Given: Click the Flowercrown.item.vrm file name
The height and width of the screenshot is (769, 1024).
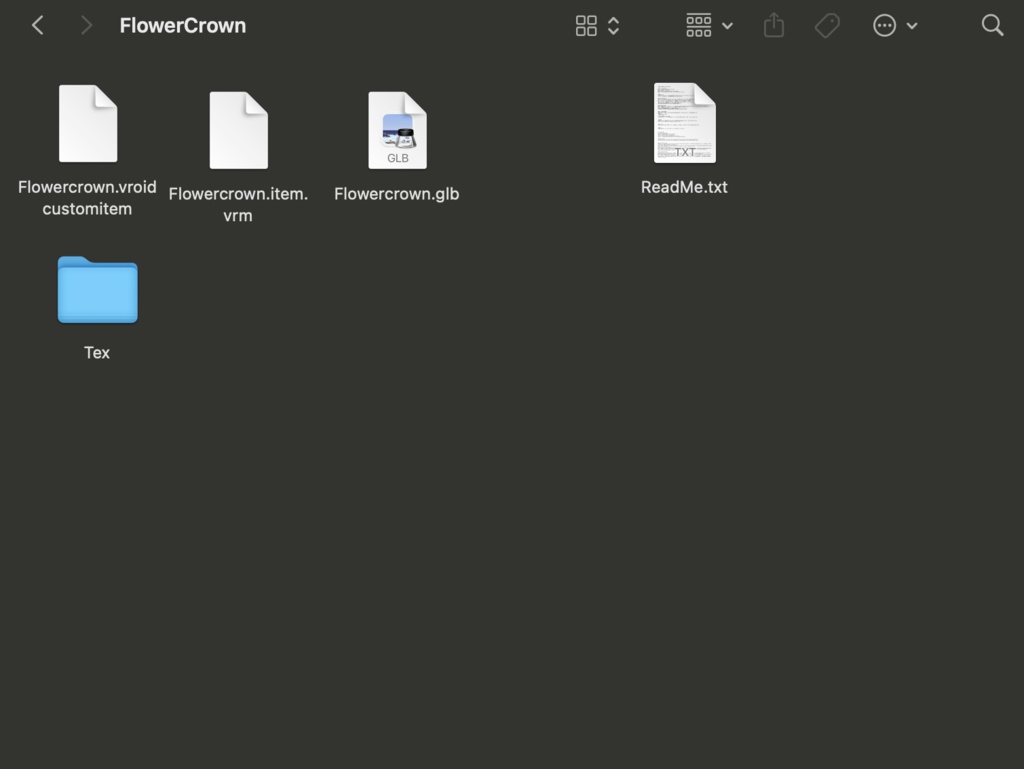Looking at the screenshot, I should click(238, 204).
